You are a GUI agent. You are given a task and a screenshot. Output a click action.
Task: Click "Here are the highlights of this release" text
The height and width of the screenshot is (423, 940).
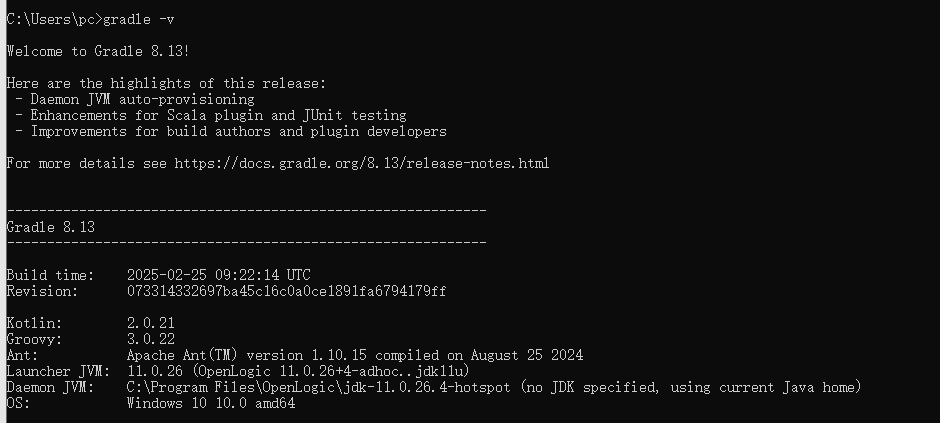pyautogui.click(x=166, y=83)
